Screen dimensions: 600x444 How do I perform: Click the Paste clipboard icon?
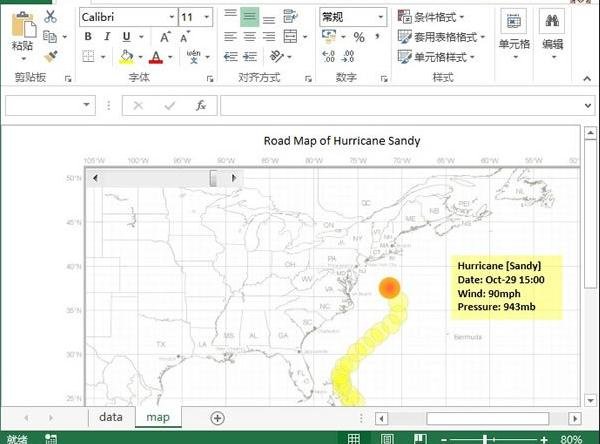click(23, 25)
